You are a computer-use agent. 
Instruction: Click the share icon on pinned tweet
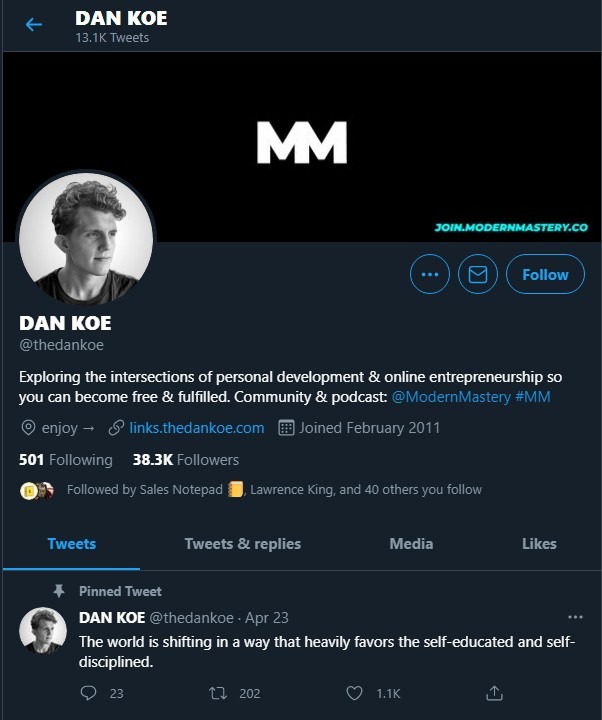click(x=493, y=692)
